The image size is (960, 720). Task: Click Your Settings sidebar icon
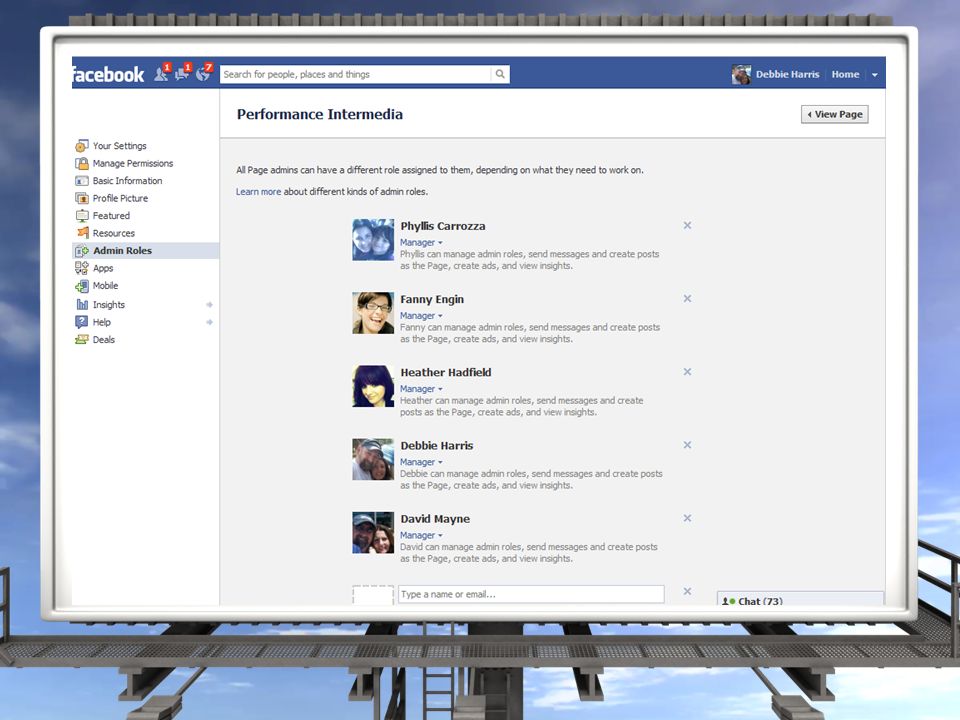(x=81, y=146)
